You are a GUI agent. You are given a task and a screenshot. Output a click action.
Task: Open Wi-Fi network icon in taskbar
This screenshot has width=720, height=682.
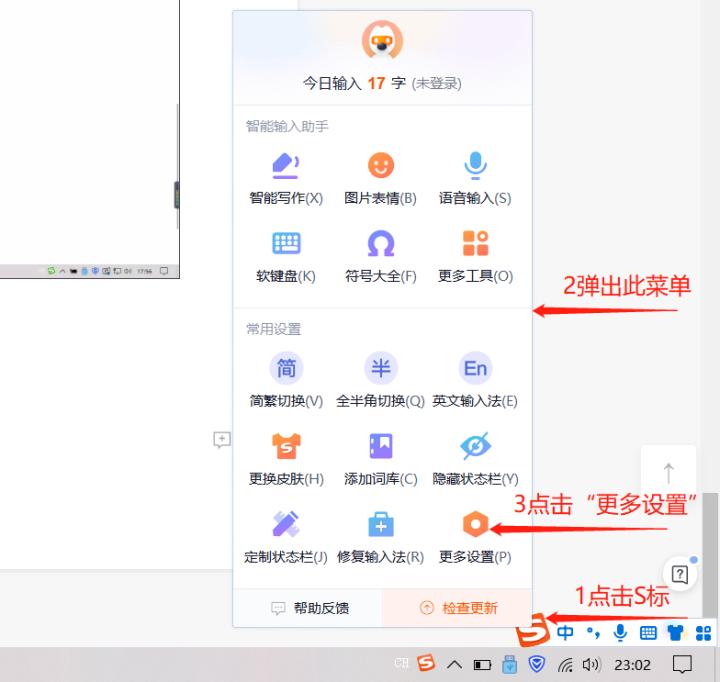(x=565, y=665)
